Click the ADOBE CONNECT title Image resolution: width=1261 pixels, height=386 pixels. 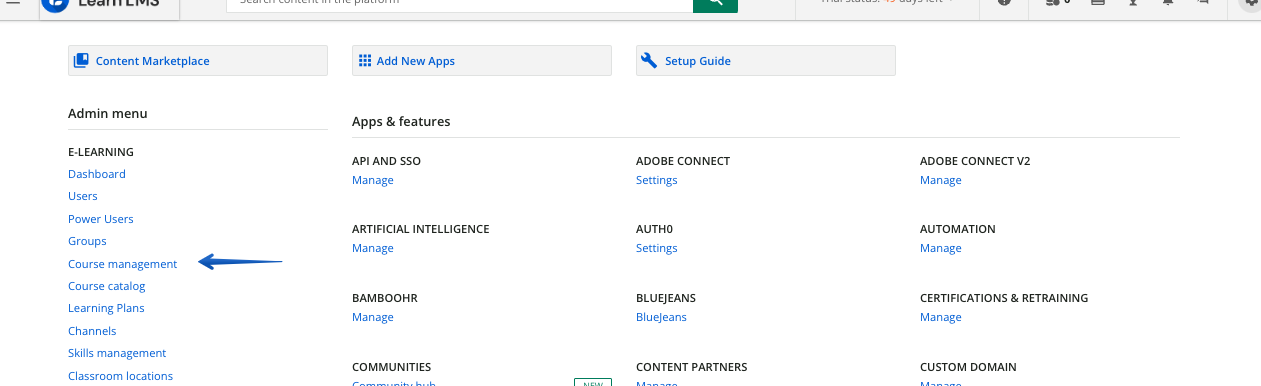coord(683,161)
